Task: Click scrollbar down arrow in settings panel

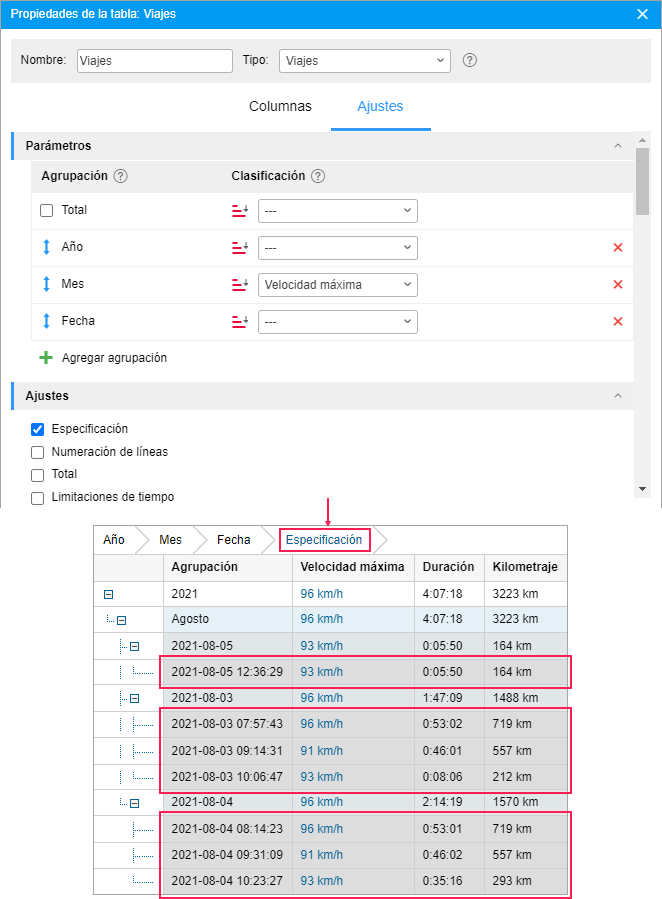Action: click(643, 489)
